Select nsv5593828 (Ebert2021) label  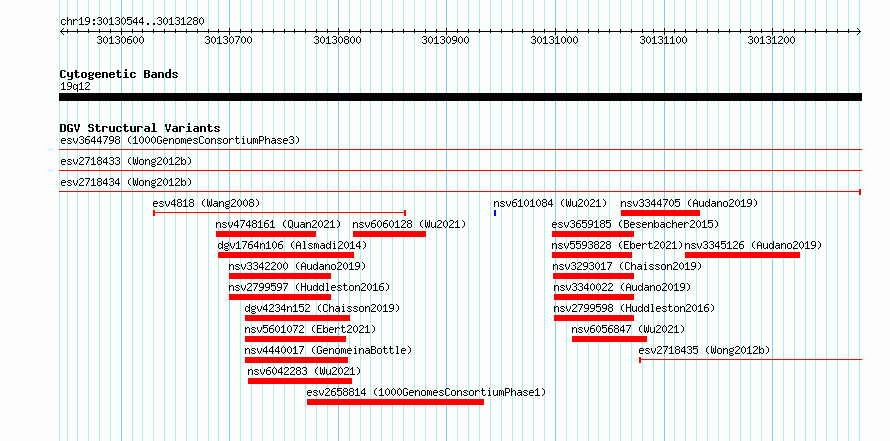tap(617, 245)
